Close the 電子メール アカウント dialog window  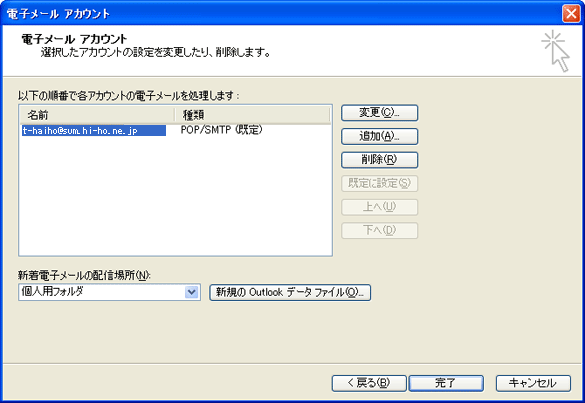coord(571,14)
